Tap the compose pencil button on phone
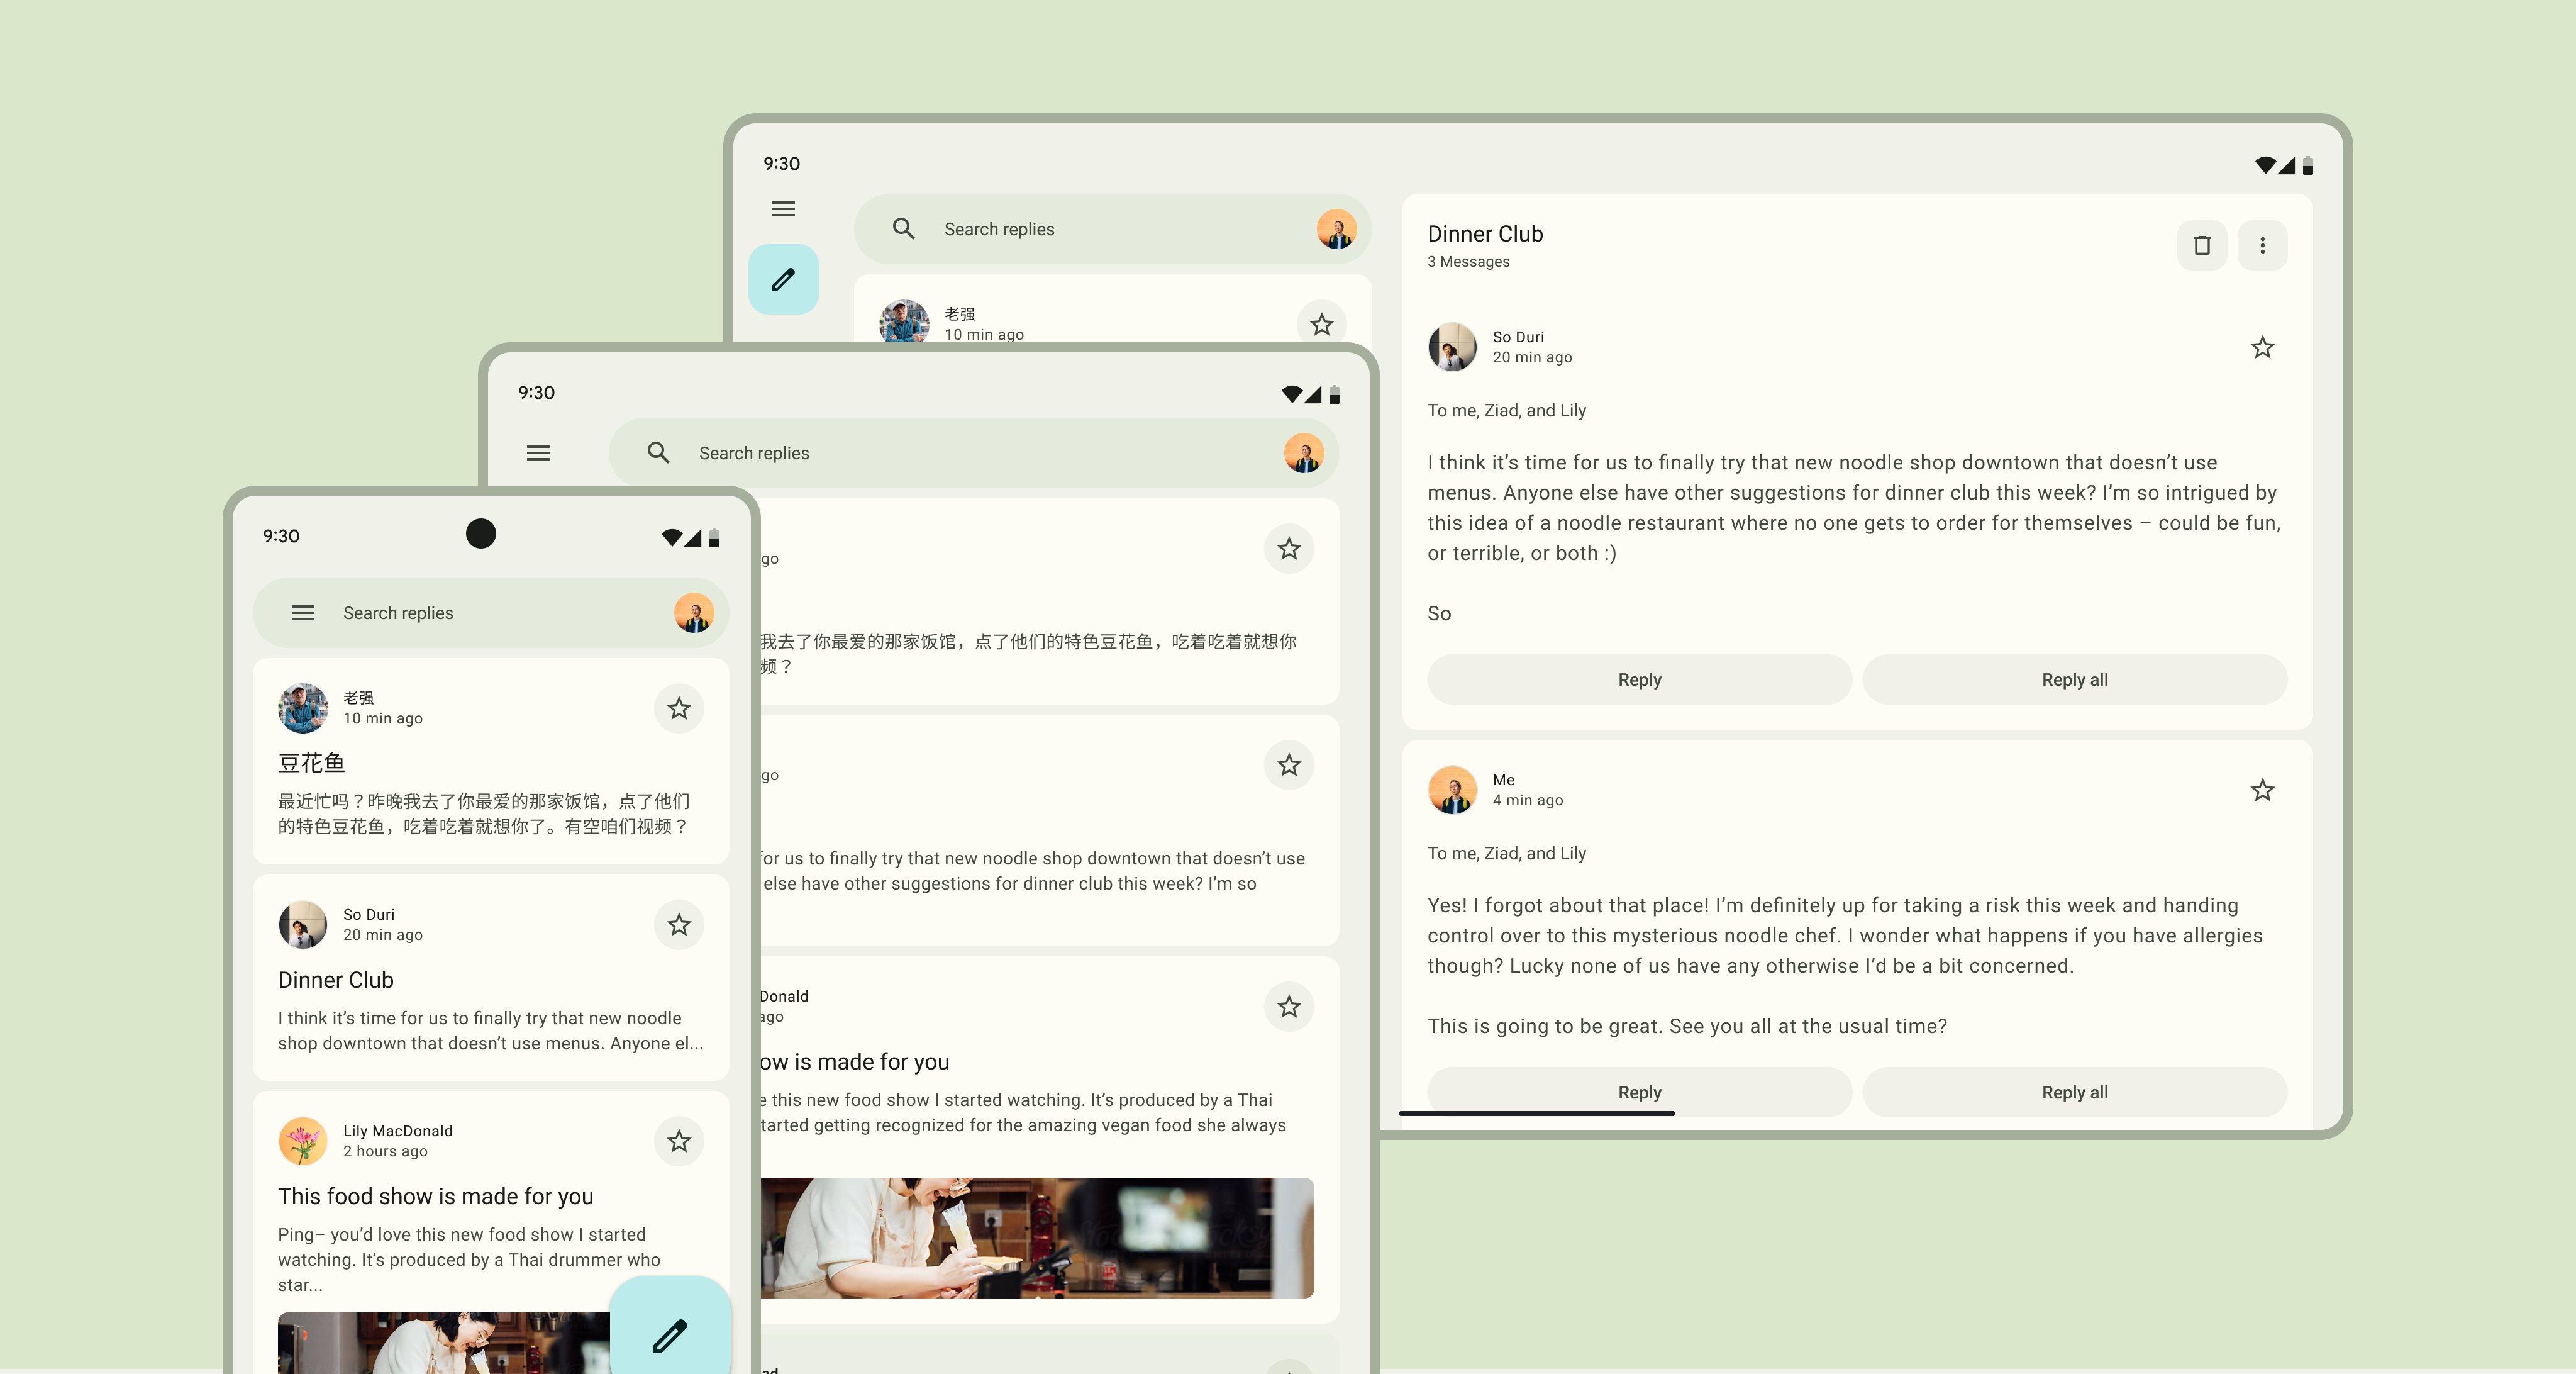Image resolution: width=2576 pixels, height=1374 pixels. 670,1335
